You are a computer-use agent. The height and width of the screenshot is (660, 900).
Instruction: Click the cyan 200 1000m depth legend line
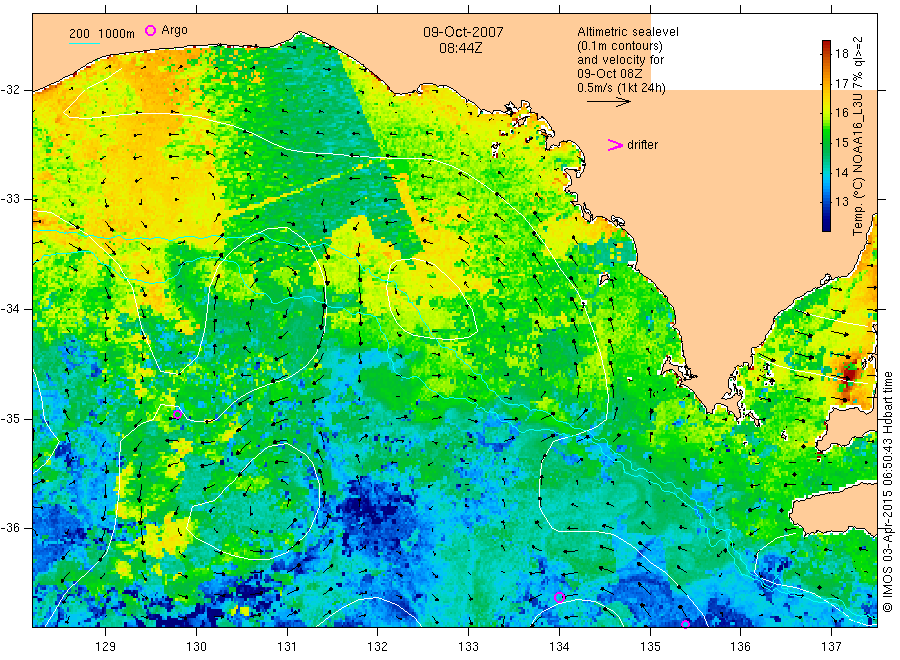tap(84, 43)
